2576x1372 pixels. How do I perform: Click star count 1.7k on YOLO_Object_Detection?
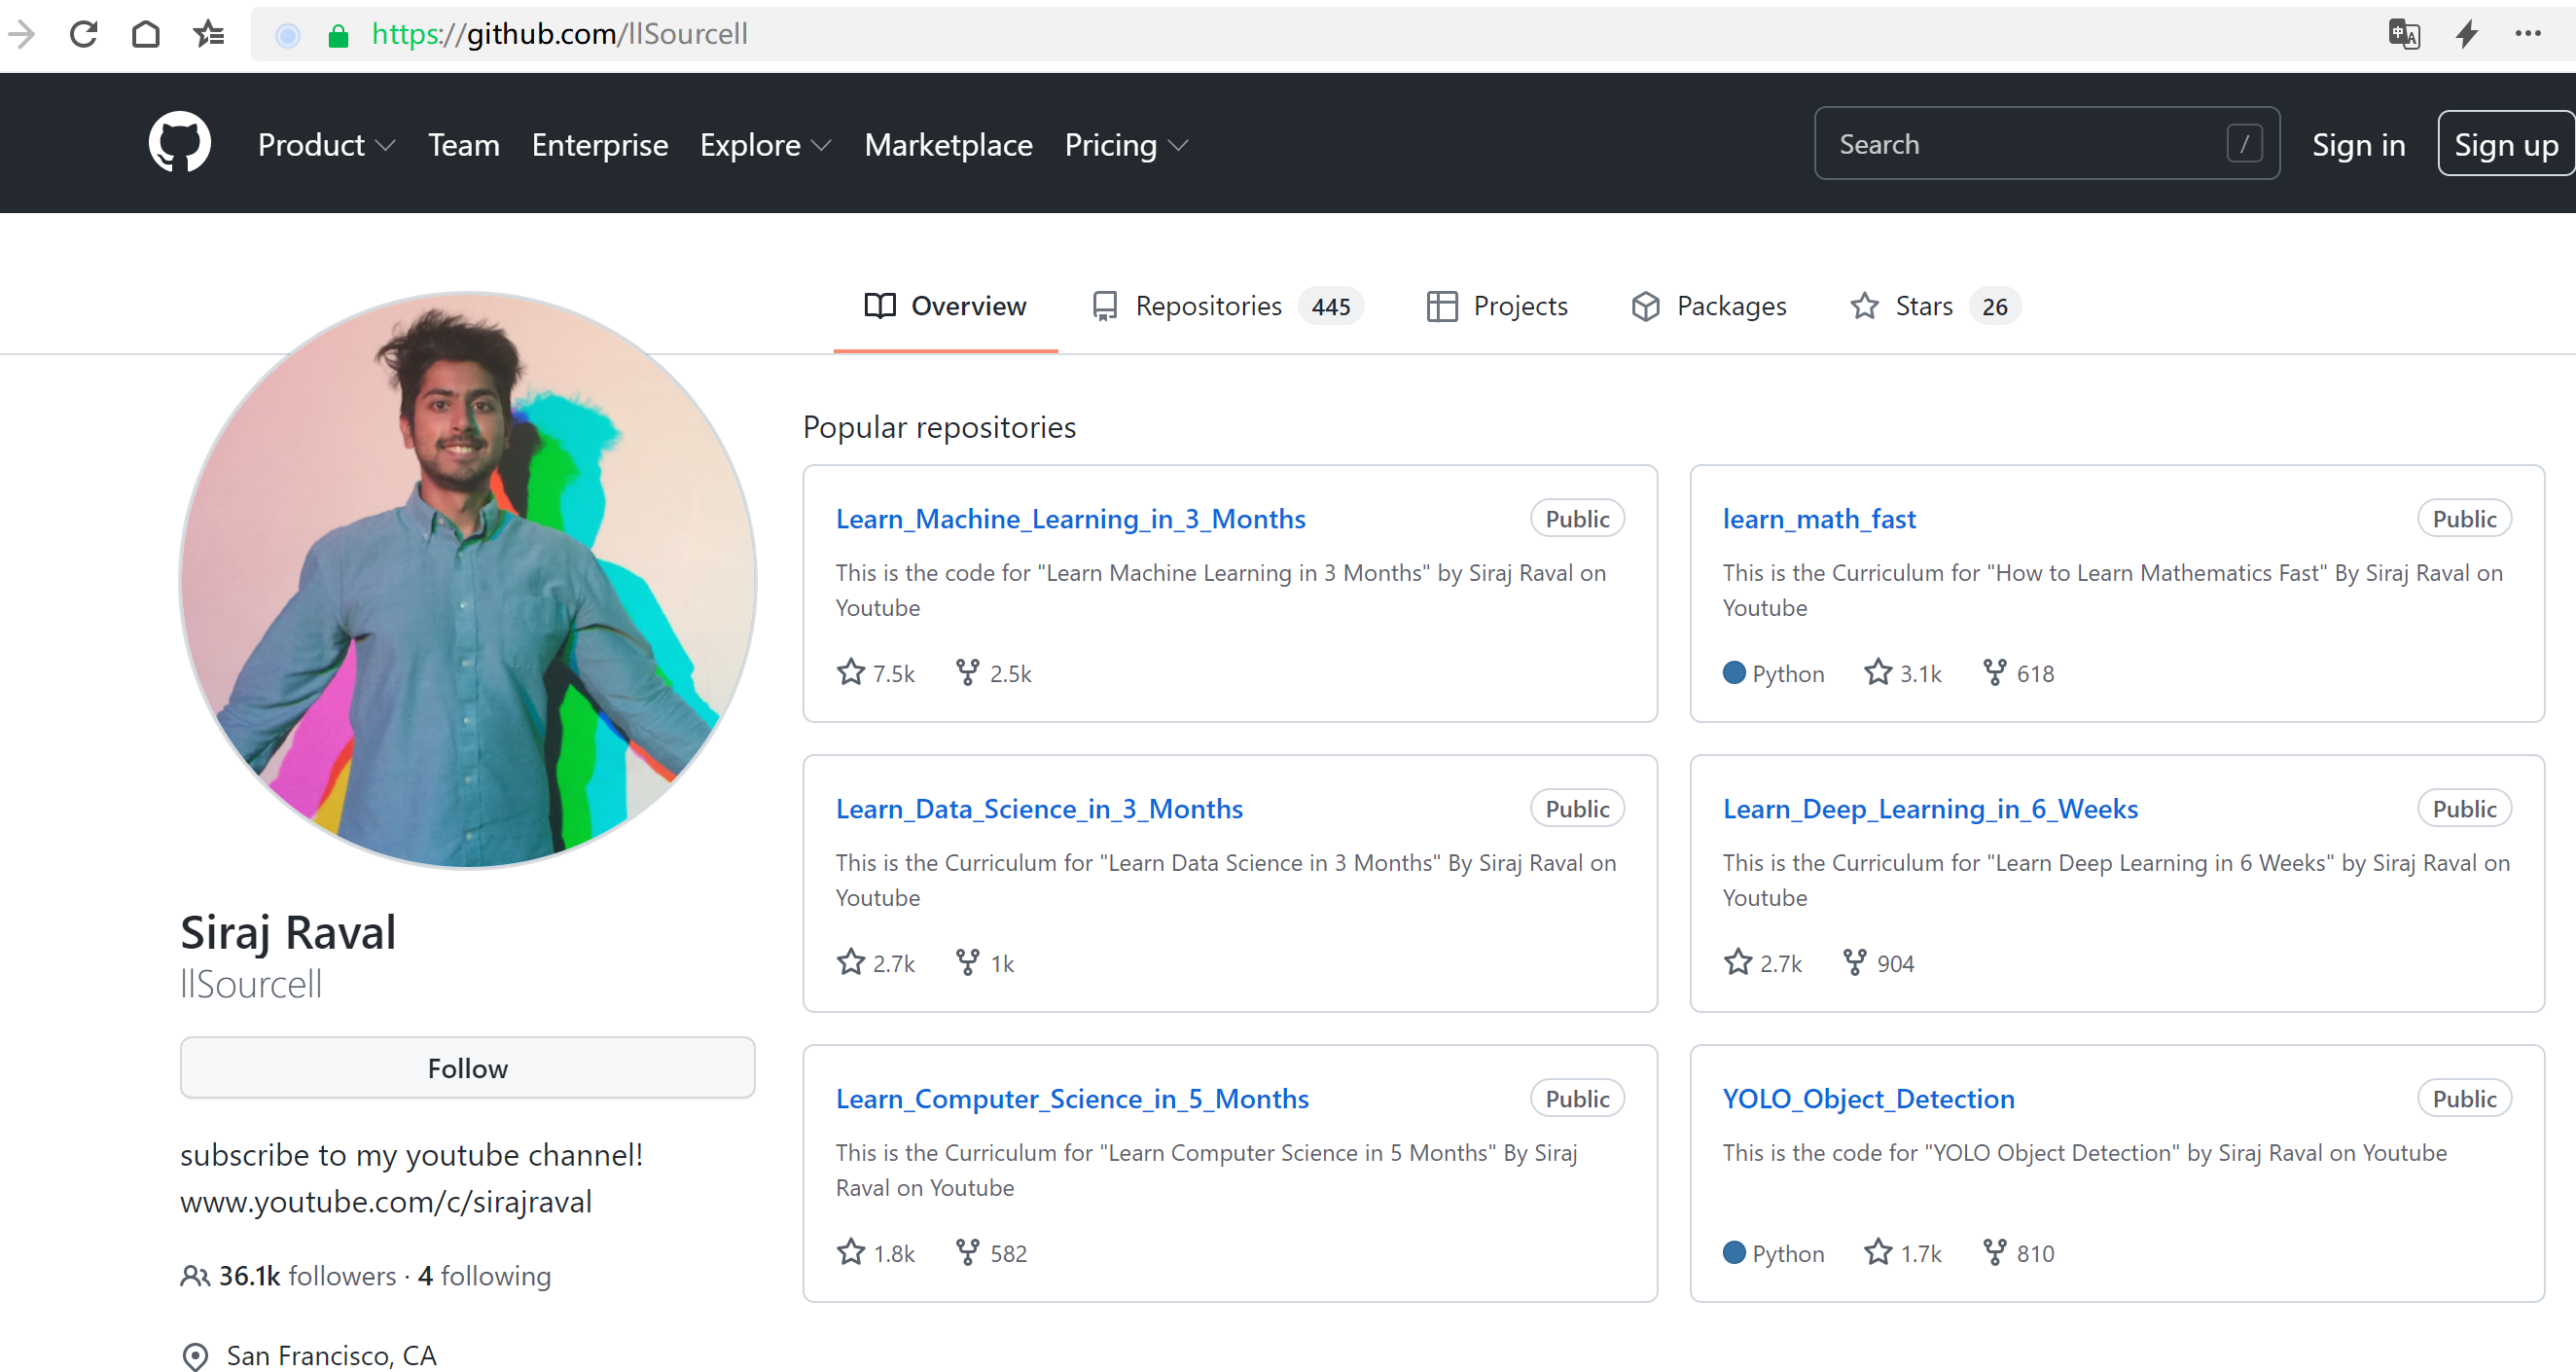(1903, 1253)
